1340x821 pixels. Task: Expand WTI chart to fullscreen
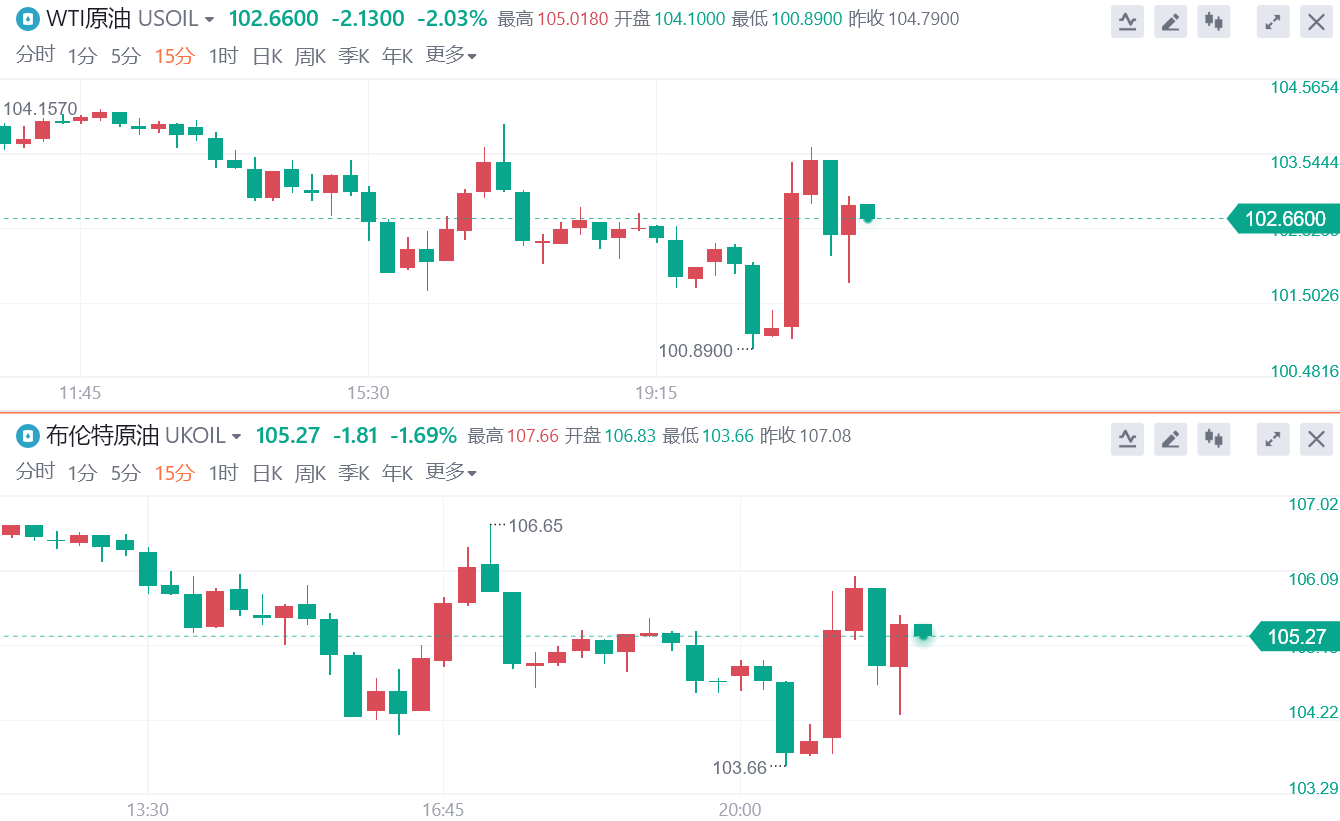(1273, 21)
